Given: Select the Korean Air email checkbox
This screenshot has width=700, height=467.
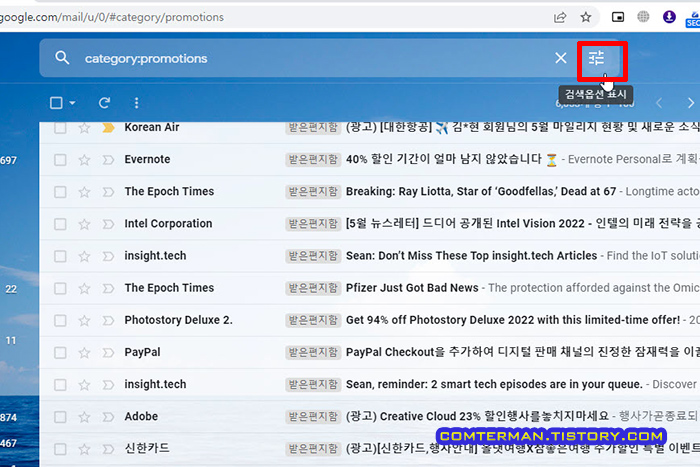Looking at the screenshot, I should [x=60, y=128].
